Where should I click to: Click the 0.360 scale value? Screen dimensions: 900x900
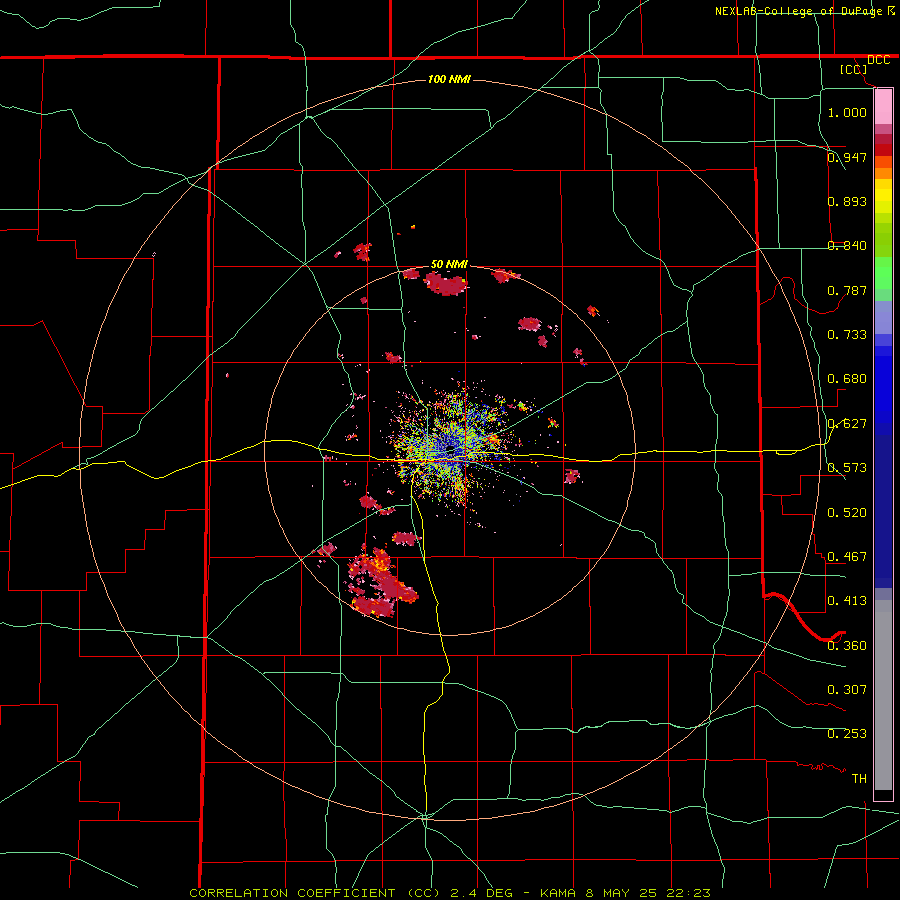coord(847,646)
